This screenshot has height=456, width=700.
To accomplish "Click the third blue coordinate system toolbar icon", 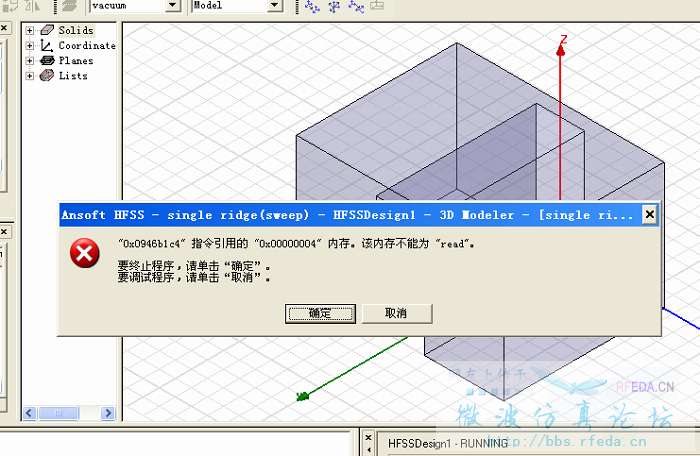I will pos(356,6).
